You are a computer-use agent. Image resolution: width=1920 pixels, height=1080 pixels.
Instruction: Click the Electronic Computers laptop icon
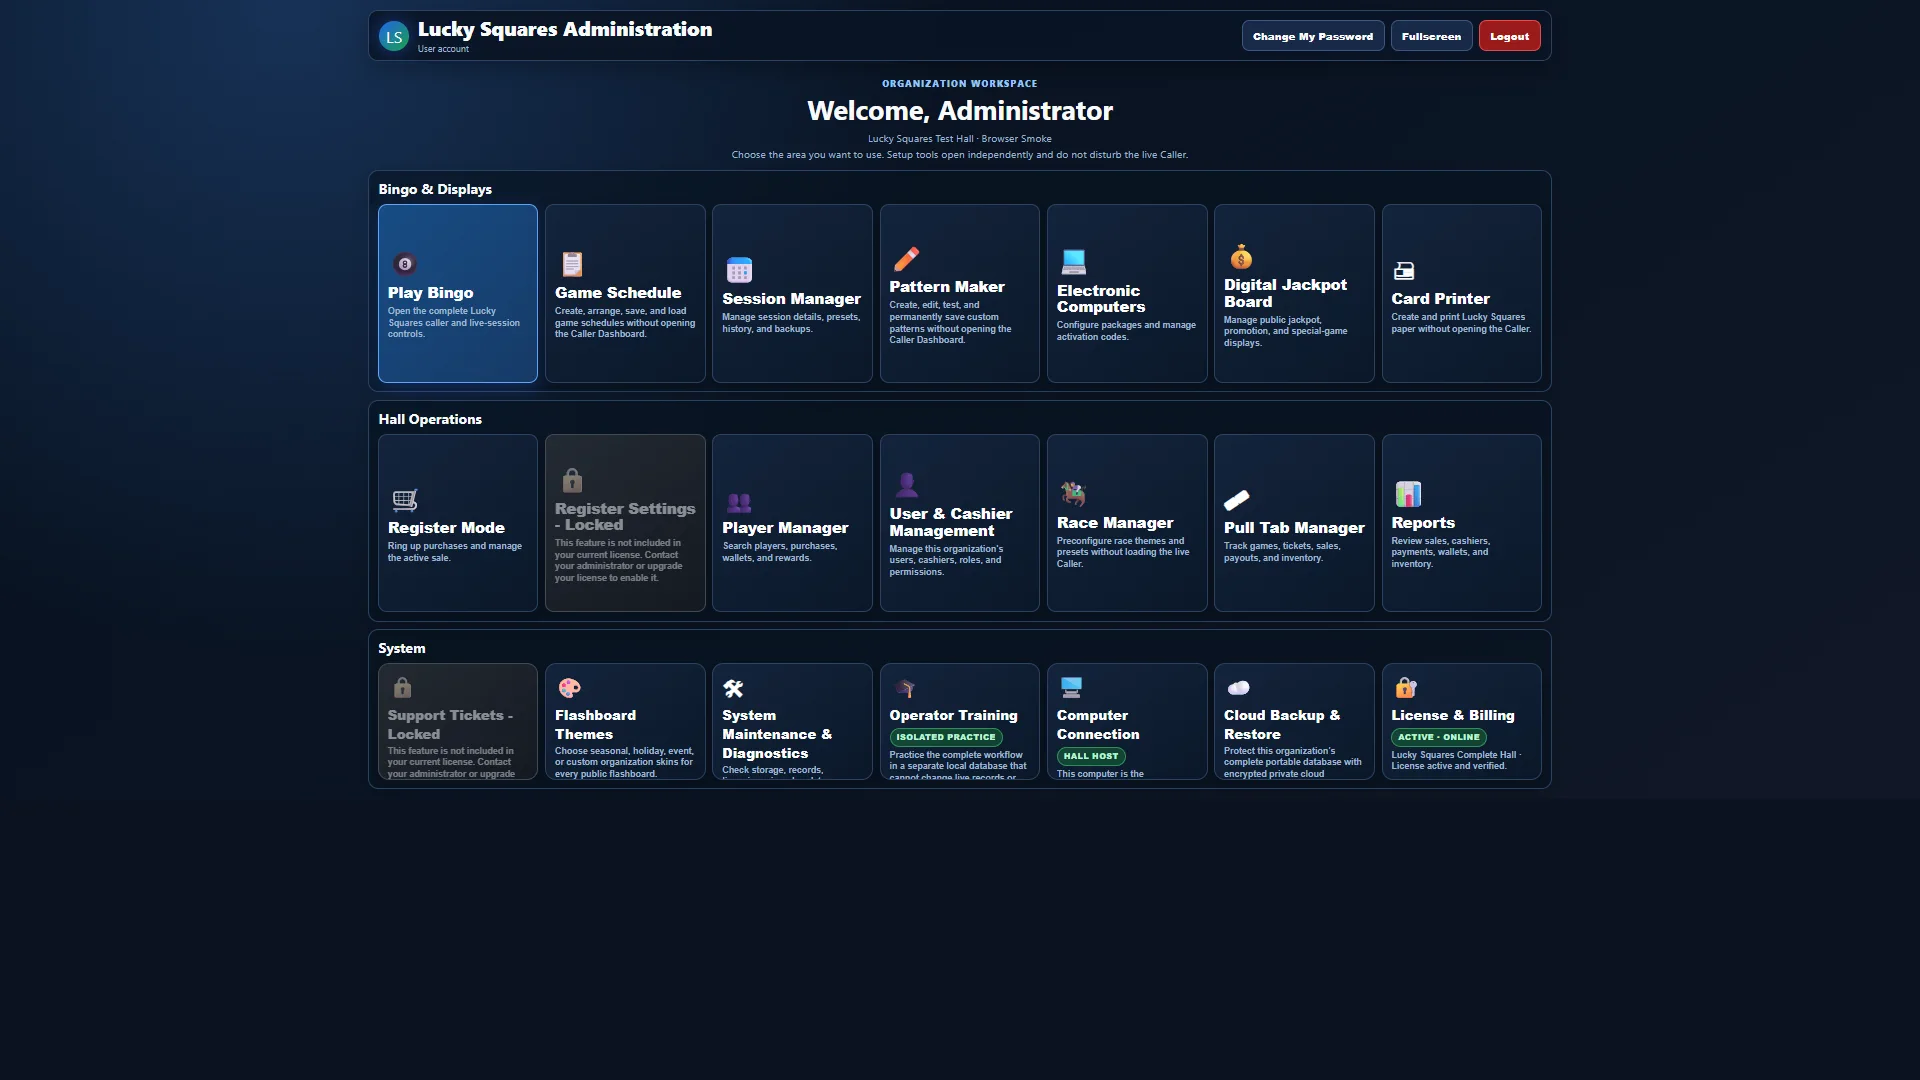[x=1073, y=262]
